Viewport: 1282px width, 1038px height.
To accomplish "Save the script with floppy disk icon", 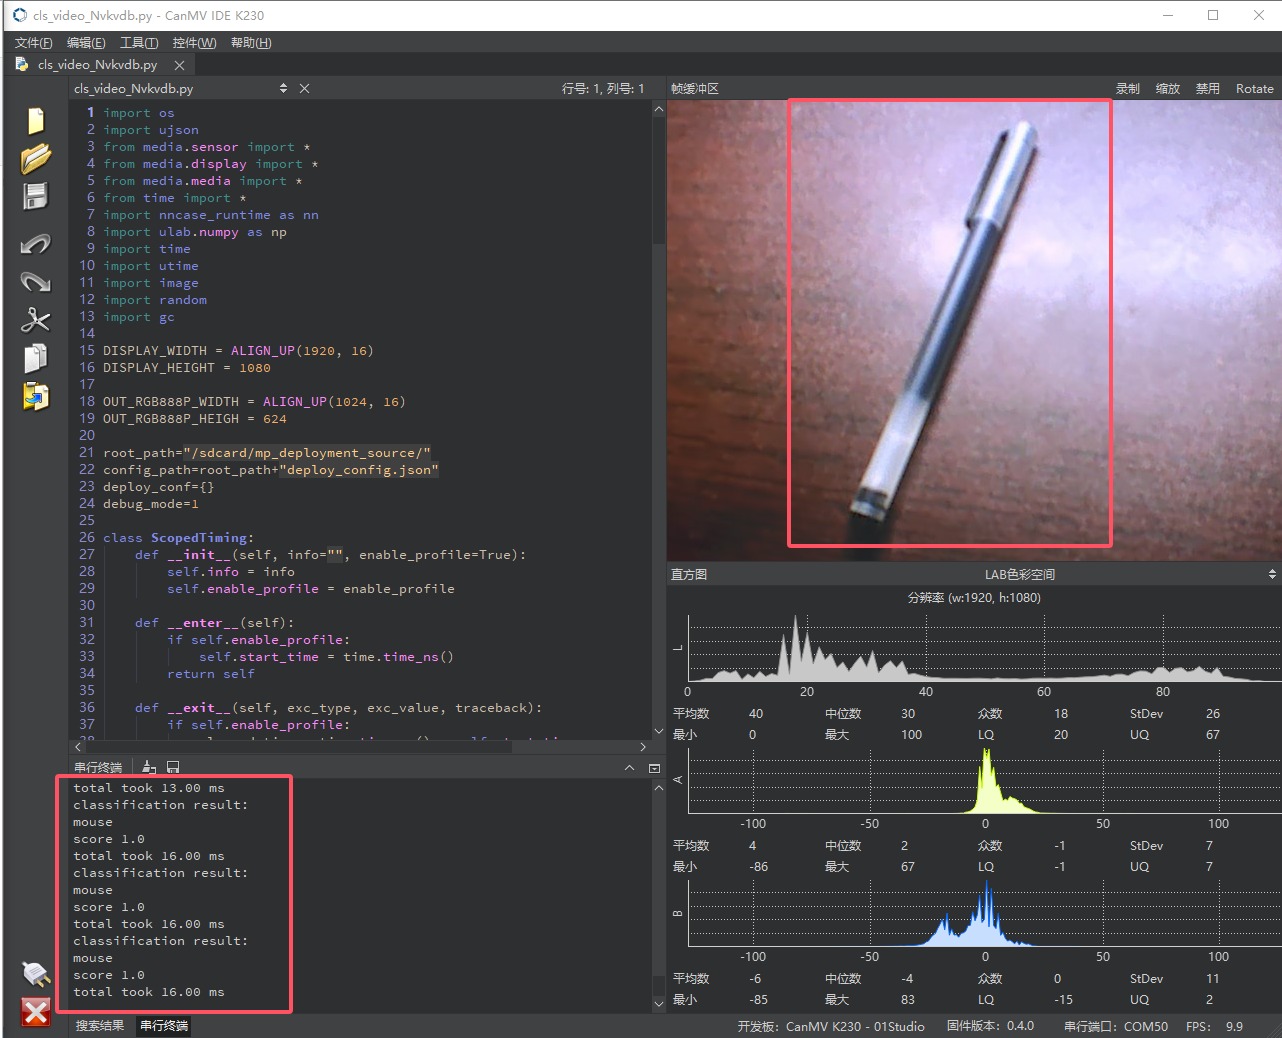I will (36, 197).
